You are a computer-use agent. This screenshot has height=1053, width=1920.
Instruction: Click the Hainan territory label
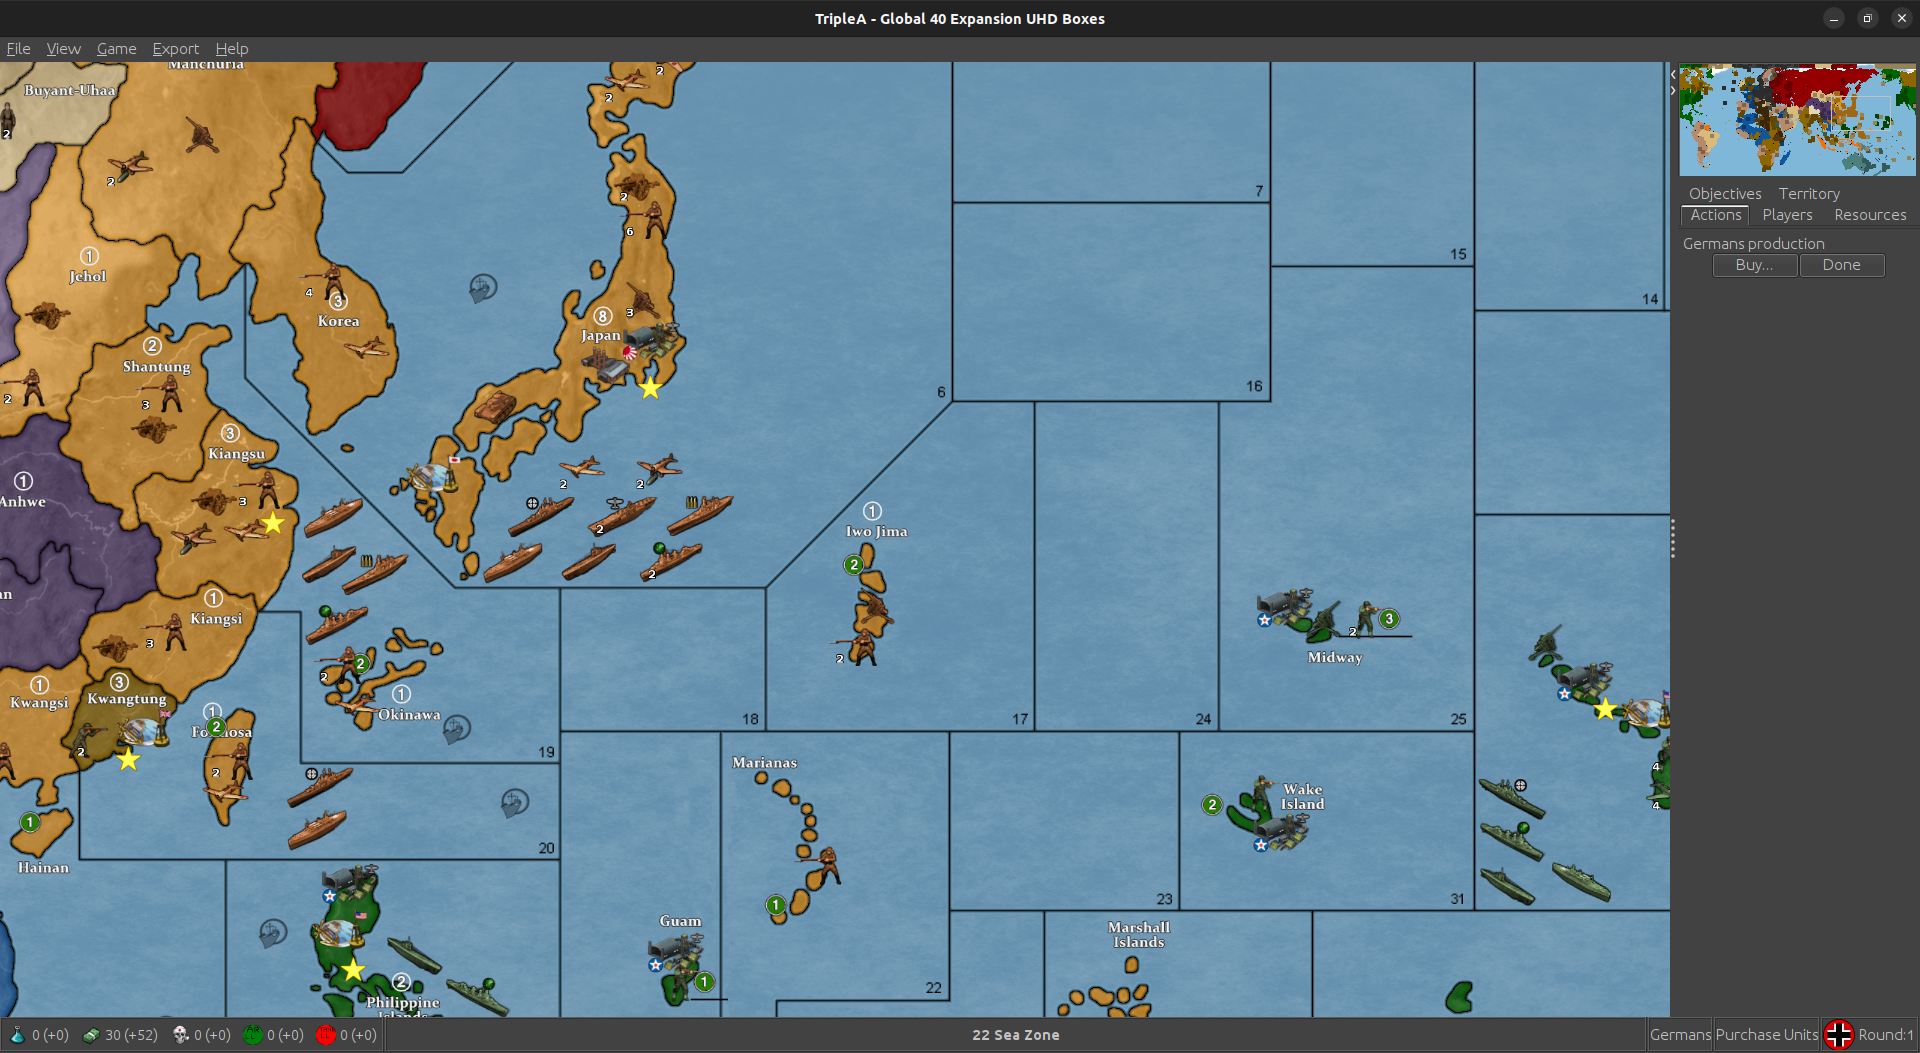tap(43, 867)
